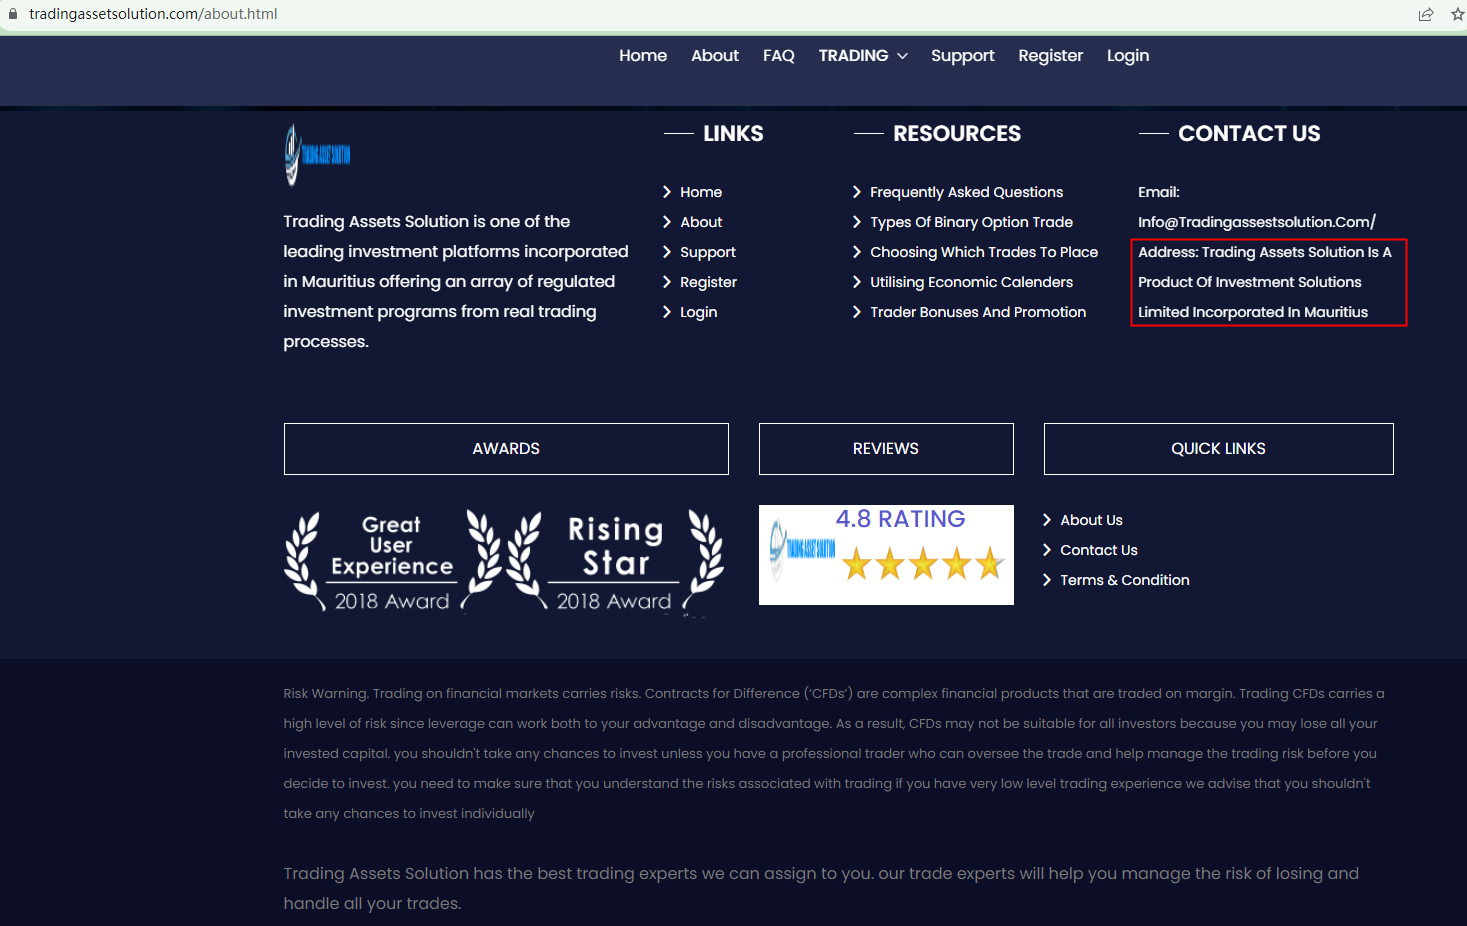Click the Terms & Condition quick link

click(1124, 580)
